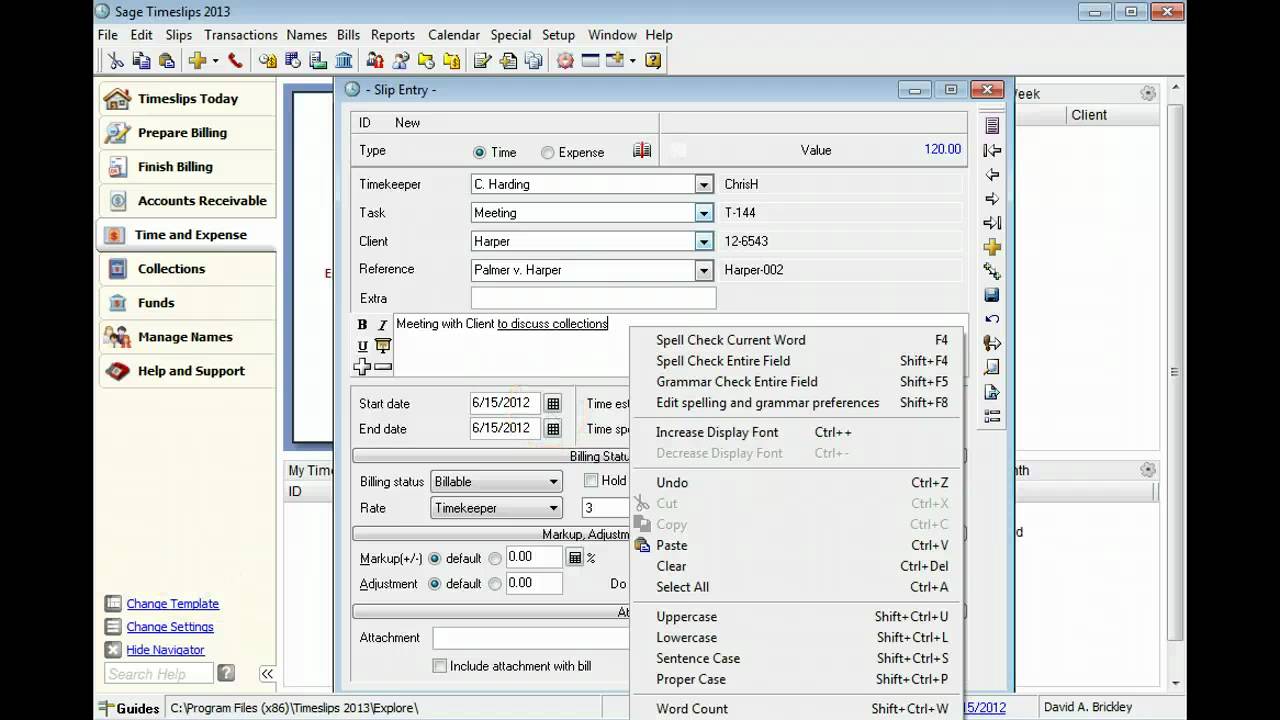Click the Italic formatting icon in the description editor
Viewport: 1280px width, 720px height.
tap(382, 325)
